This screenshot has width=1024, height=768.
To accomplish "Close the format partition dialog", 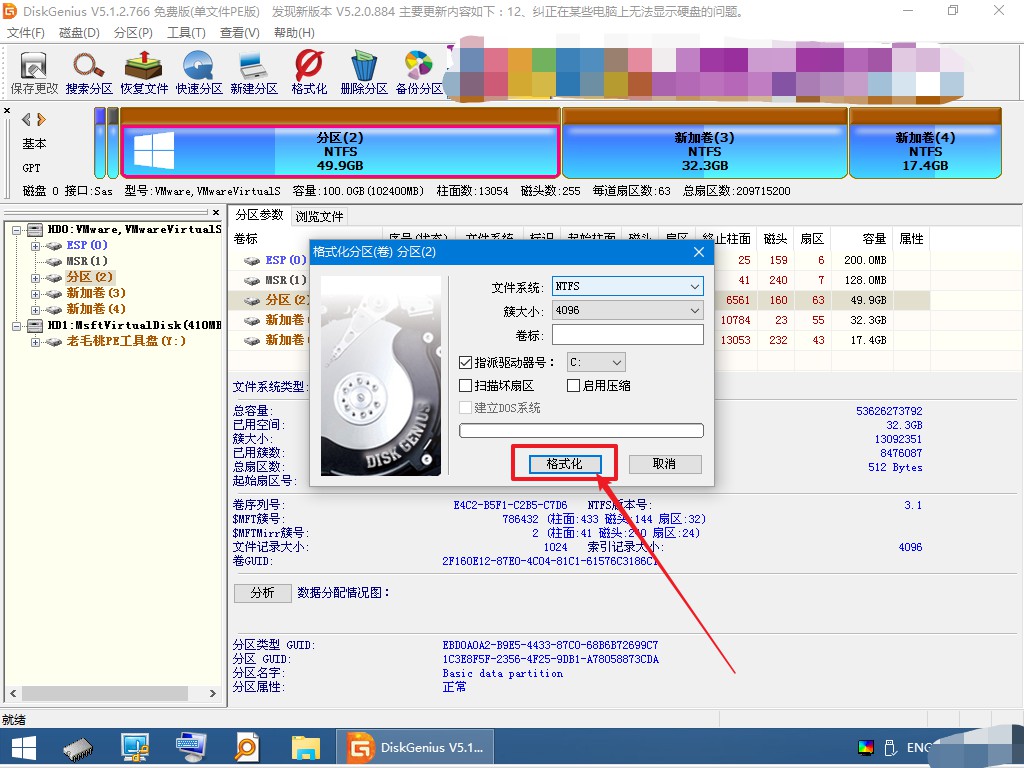I will click(699, 252).
